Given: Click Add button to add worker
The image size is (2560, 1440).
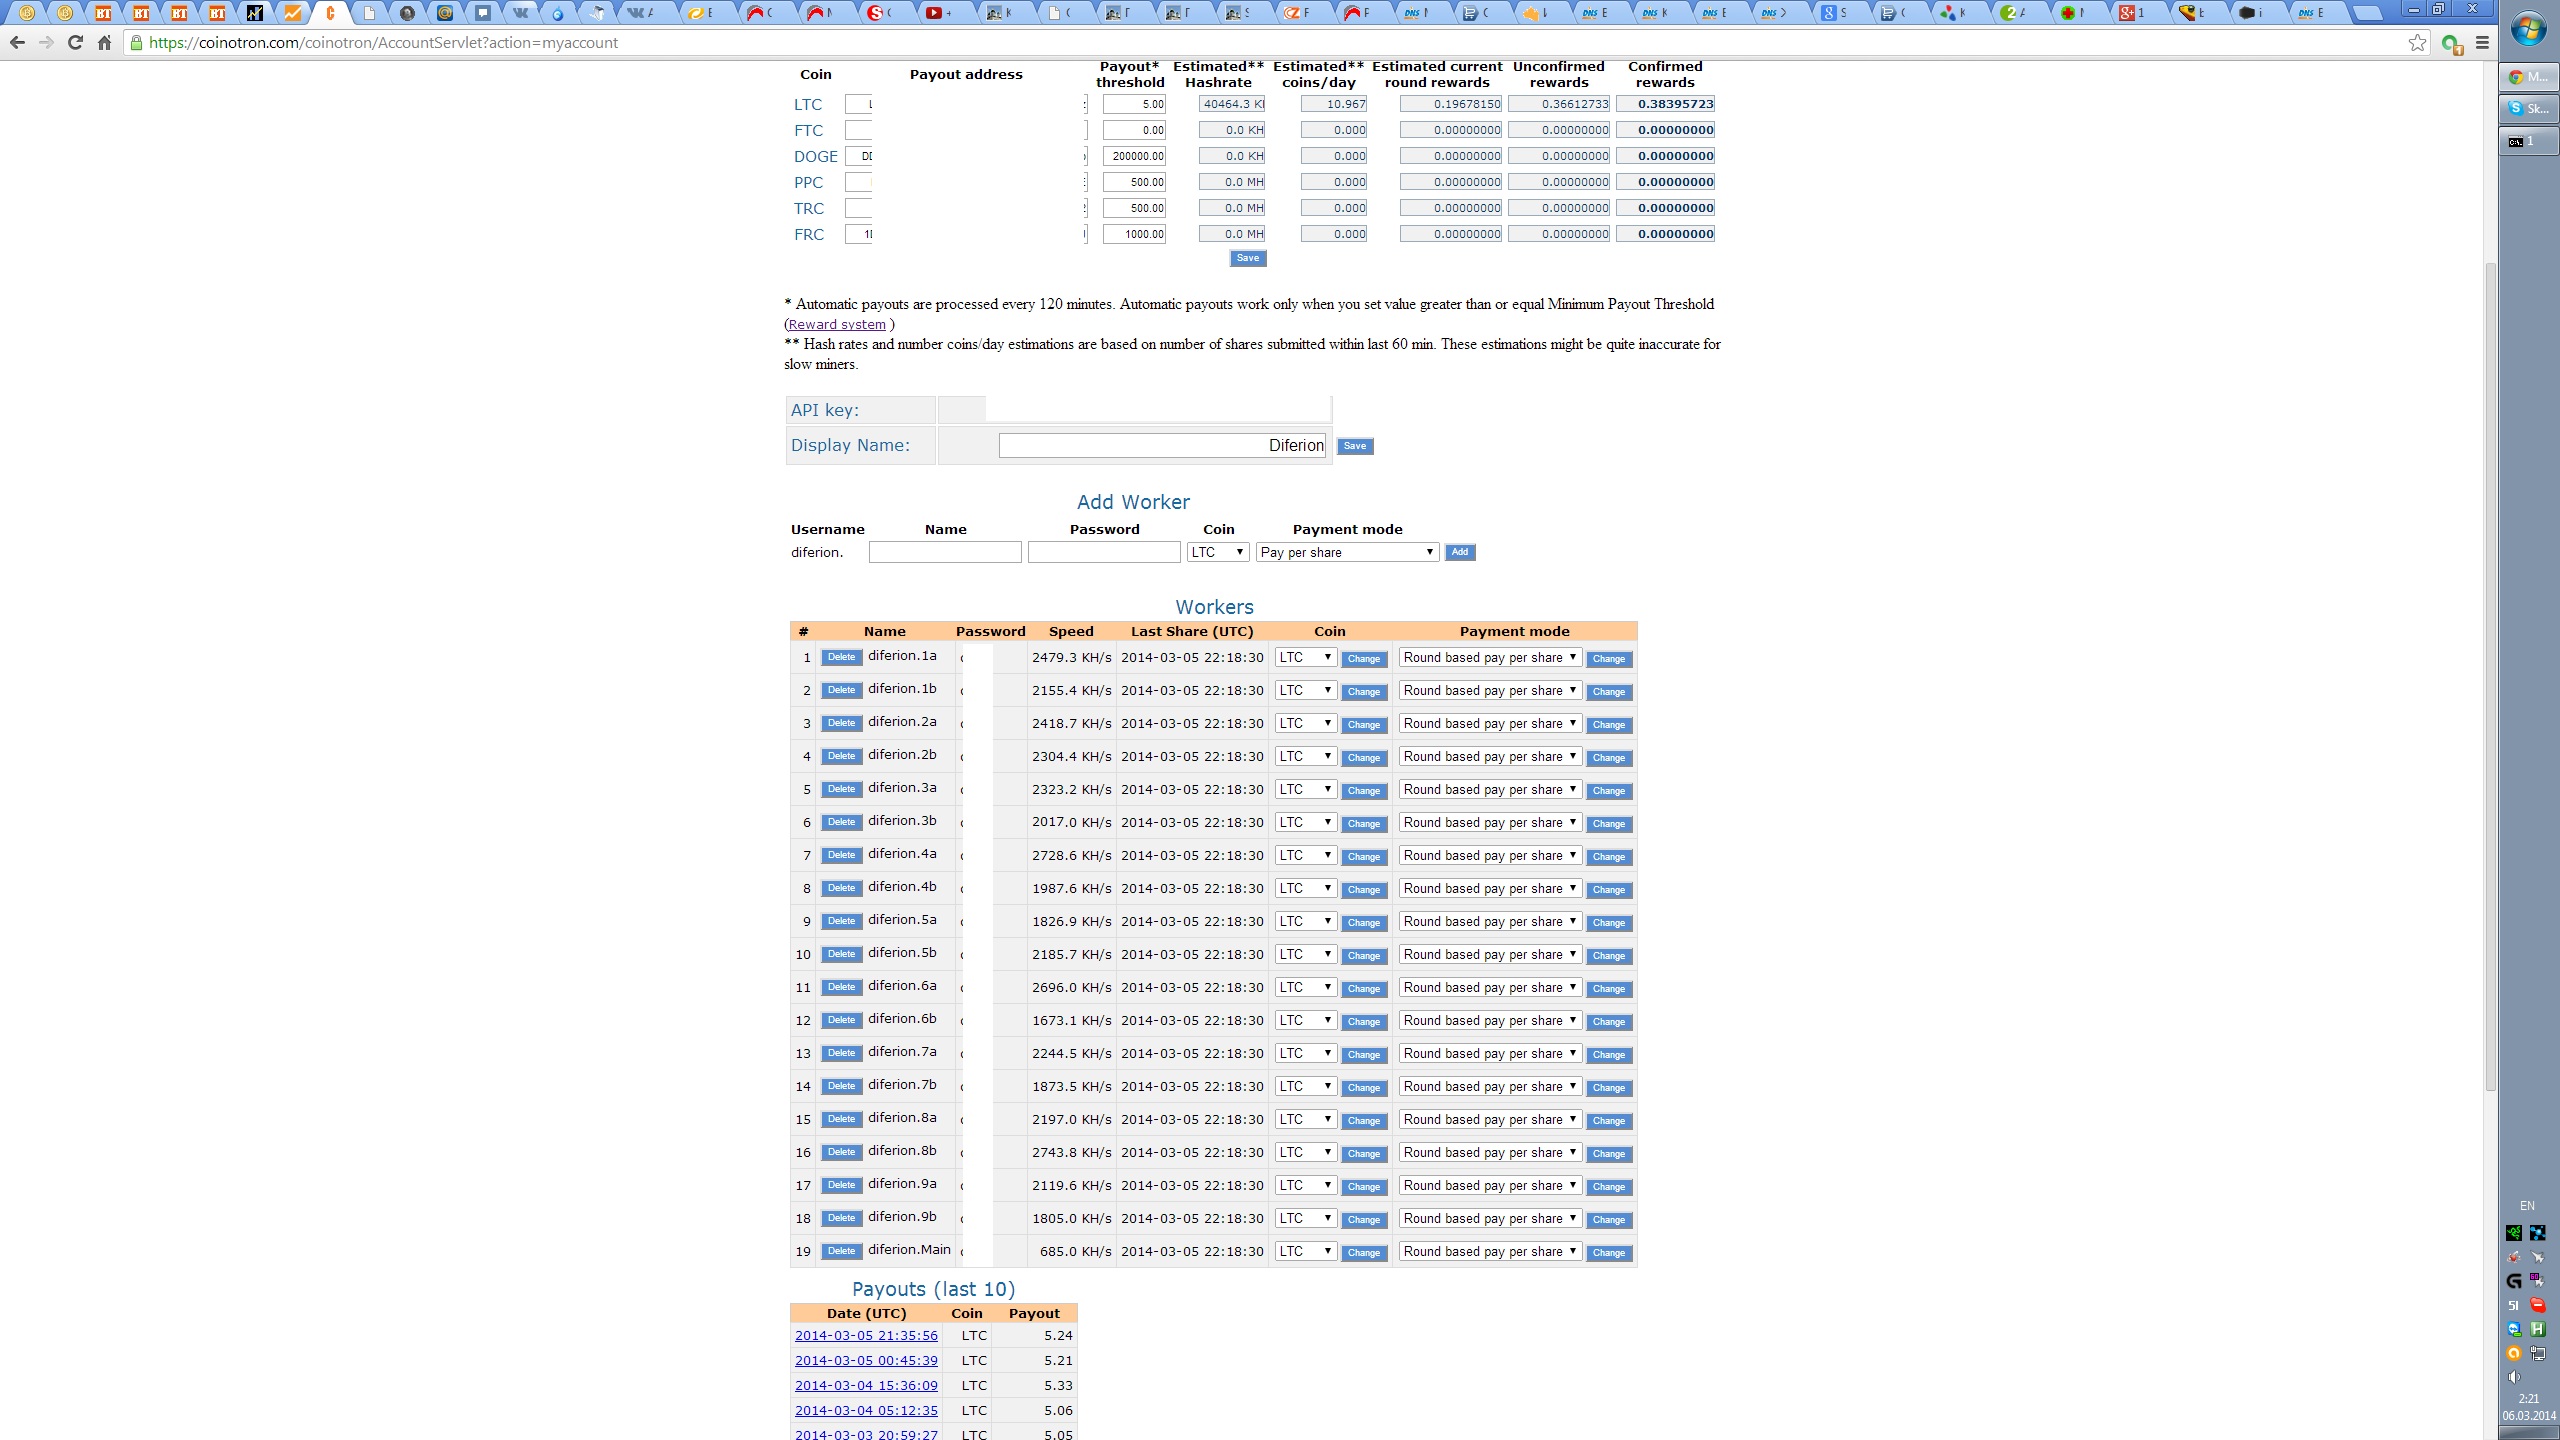Looking at the screenshot, I should (1459, 552).
